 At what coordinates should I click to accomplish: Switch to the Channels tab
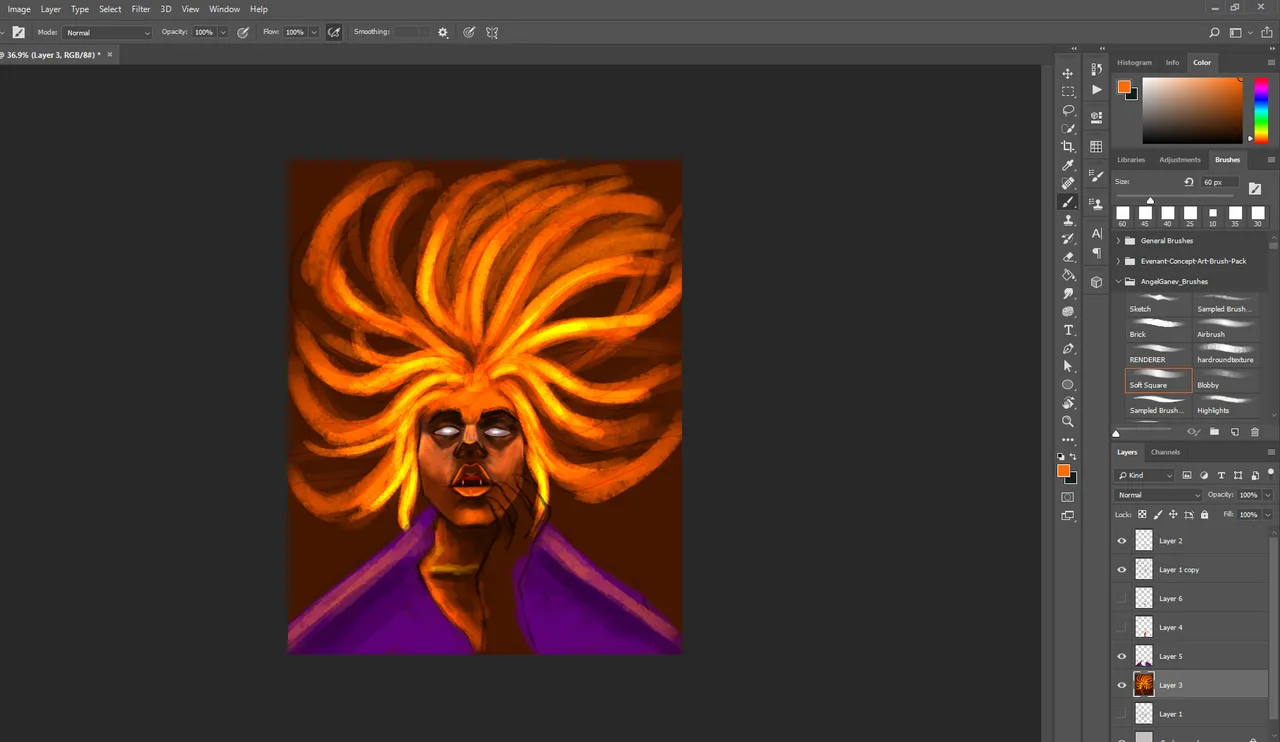1165,452
